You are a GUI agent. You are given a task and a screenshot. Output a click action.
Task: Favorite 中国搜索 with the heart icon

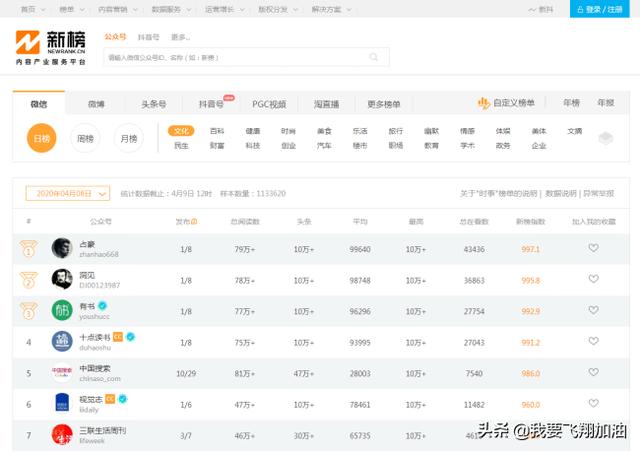[593, 372]
